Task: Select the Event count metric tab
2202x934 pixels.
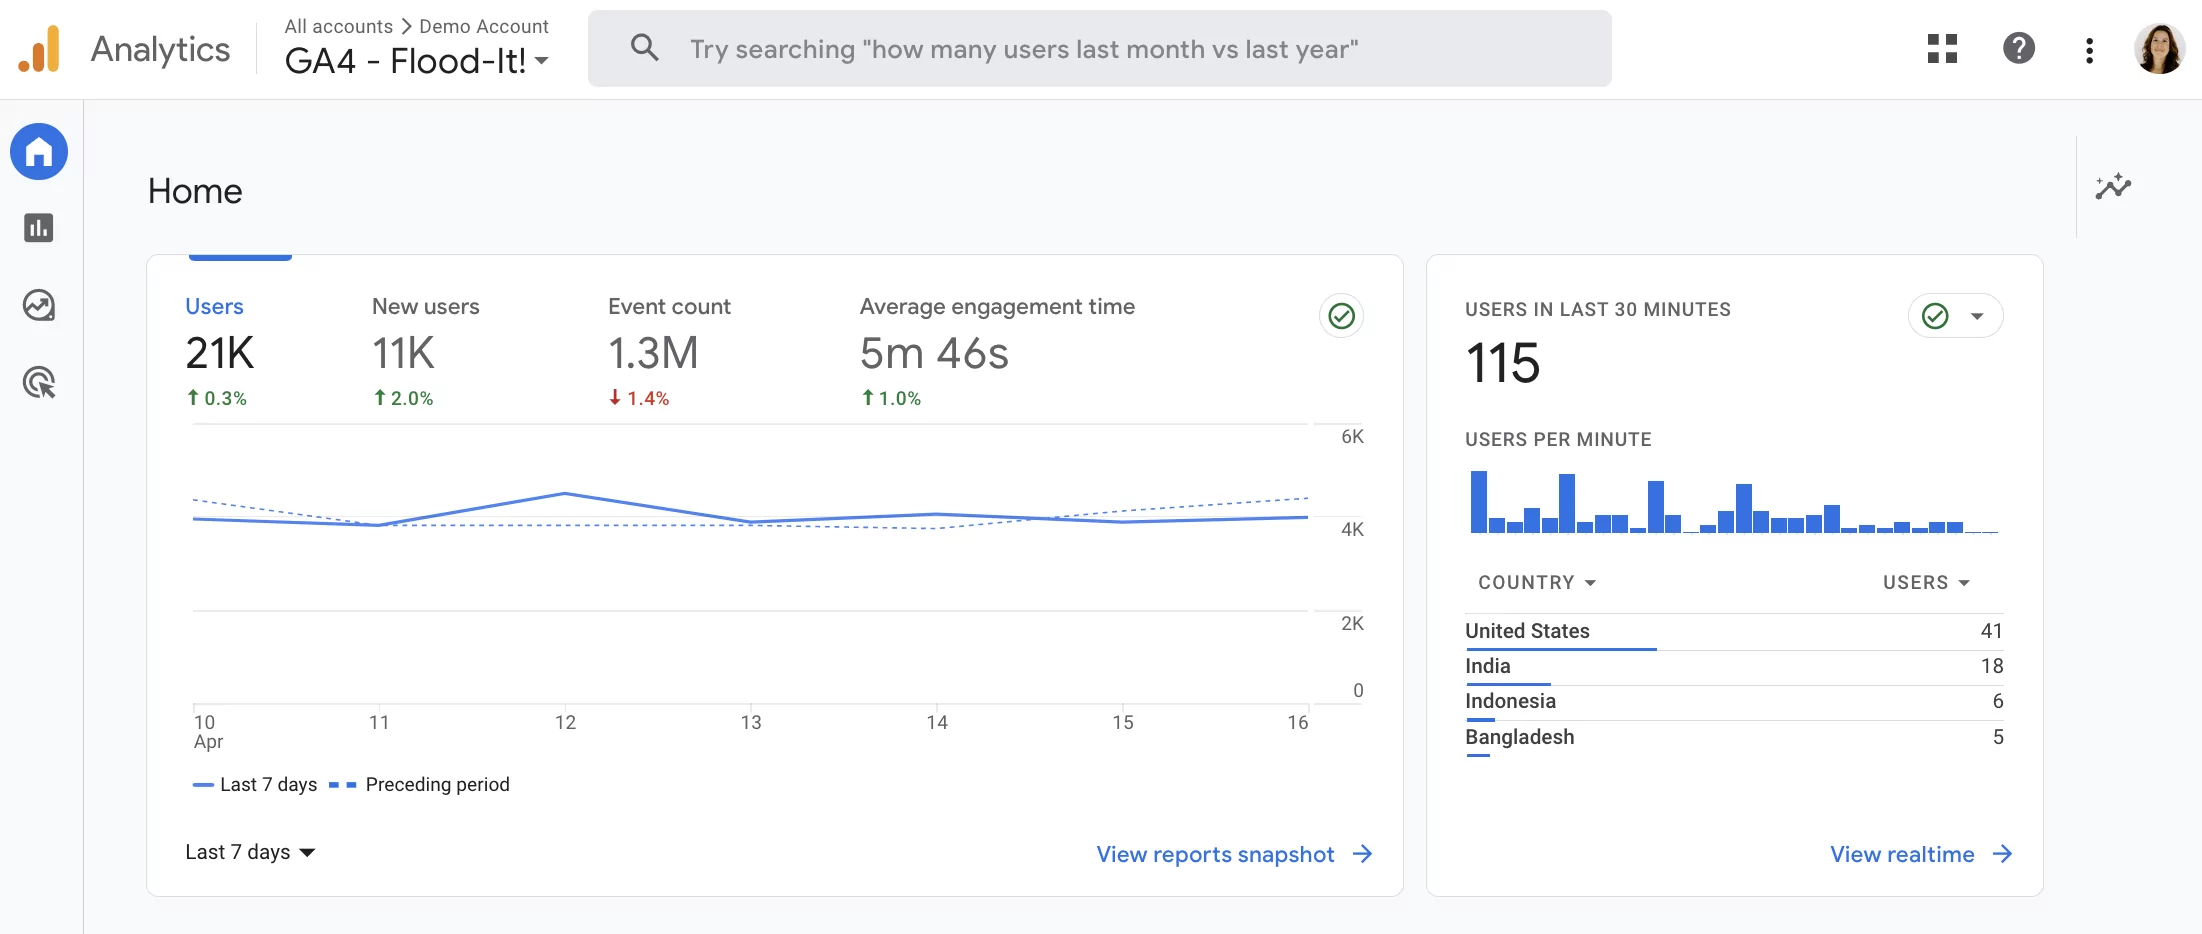Action: (669, 350)
